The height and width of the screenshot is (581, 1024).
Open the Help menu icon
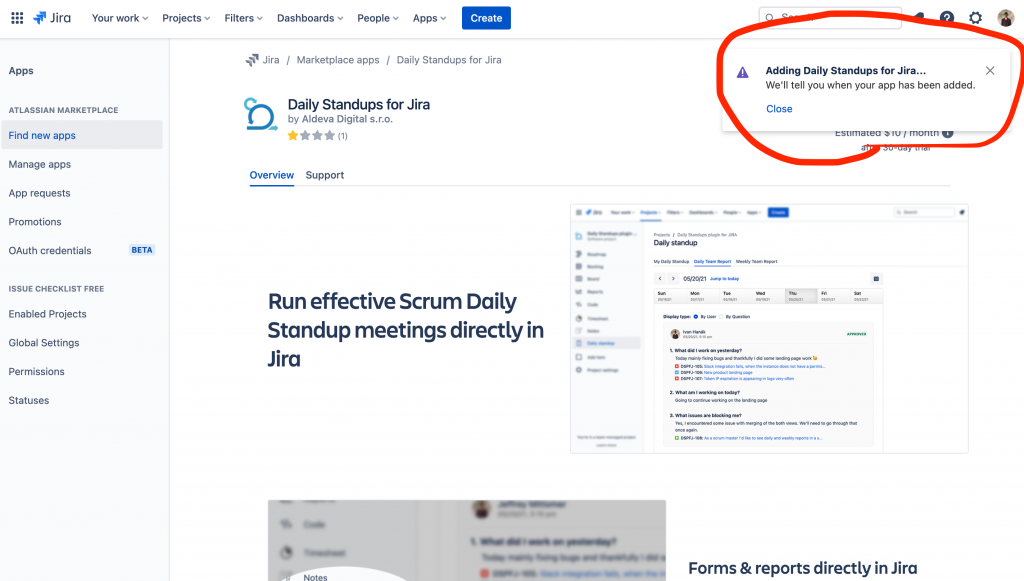pyautogui.click(x=946, y=18)
